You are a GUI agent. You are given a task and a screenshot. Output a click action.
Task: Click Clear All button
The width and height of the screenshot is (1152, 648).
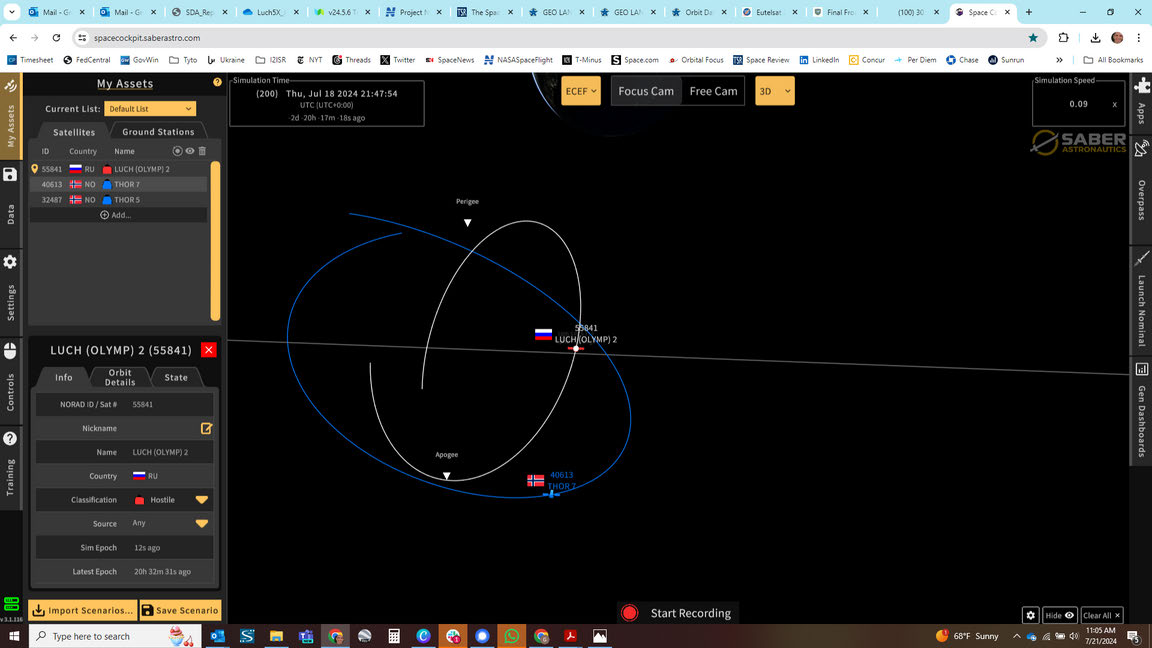click(x=1101, y=615)
